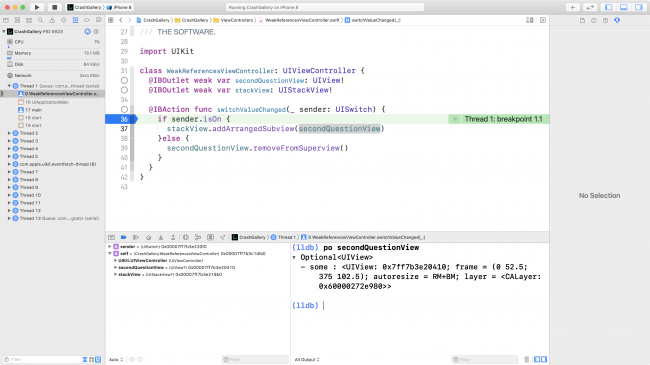Viewport: 650px width, 365px height.
Task: Open the project navigator folder icon
Action: pos(6,20)
